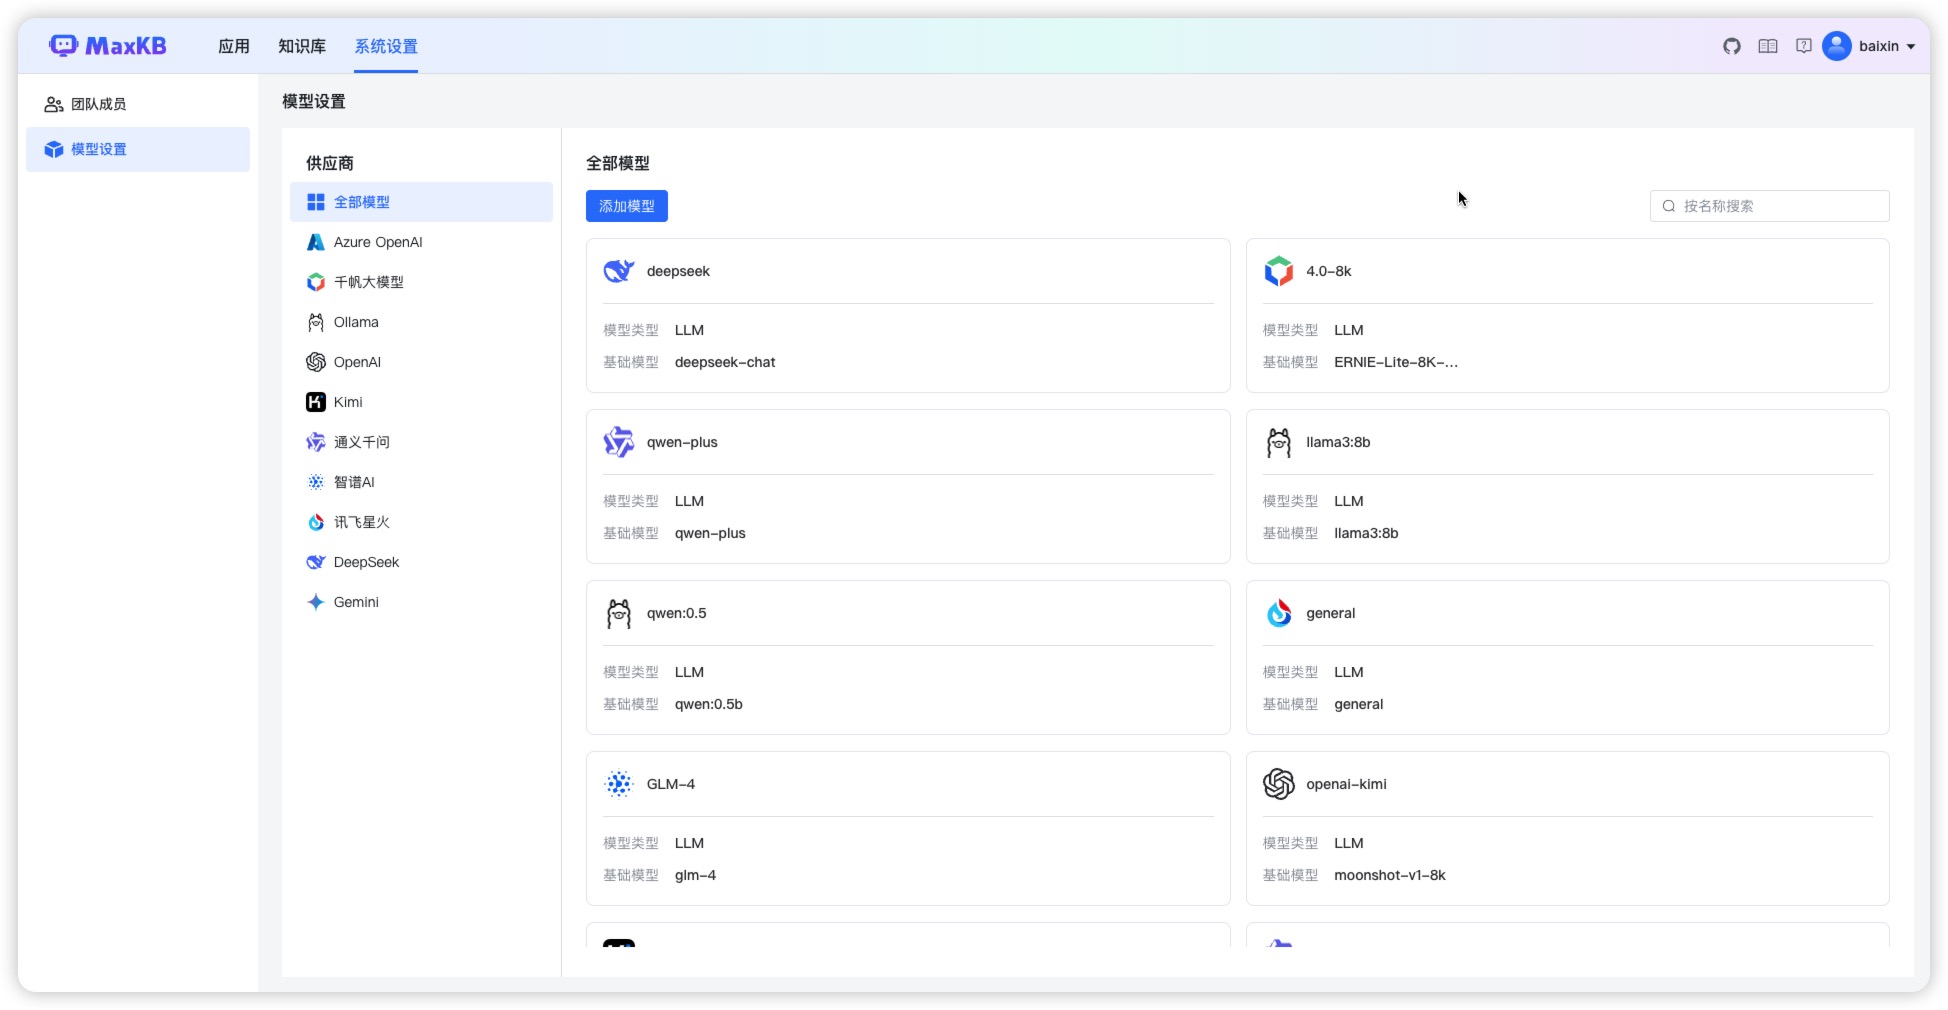Filter models by Kimi provider

(421, 402)
